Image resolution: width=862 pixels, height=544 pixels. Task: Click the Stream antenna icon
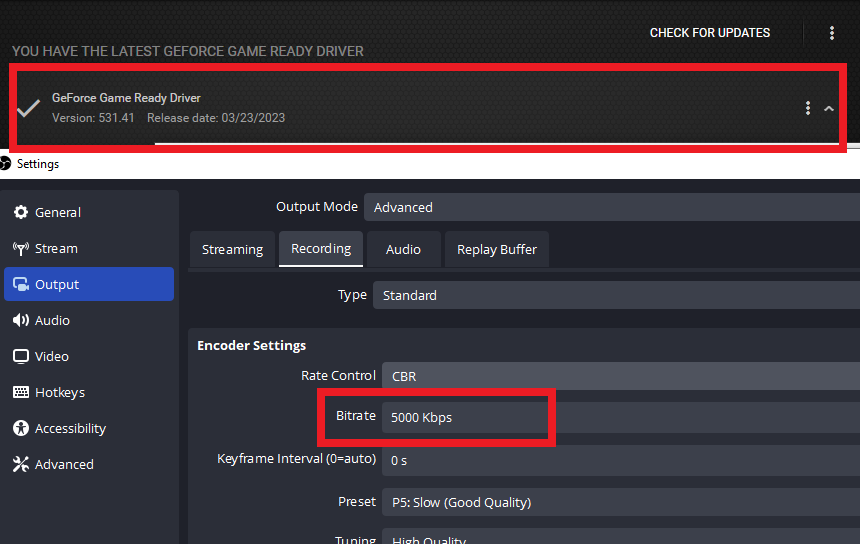[21, 248]
